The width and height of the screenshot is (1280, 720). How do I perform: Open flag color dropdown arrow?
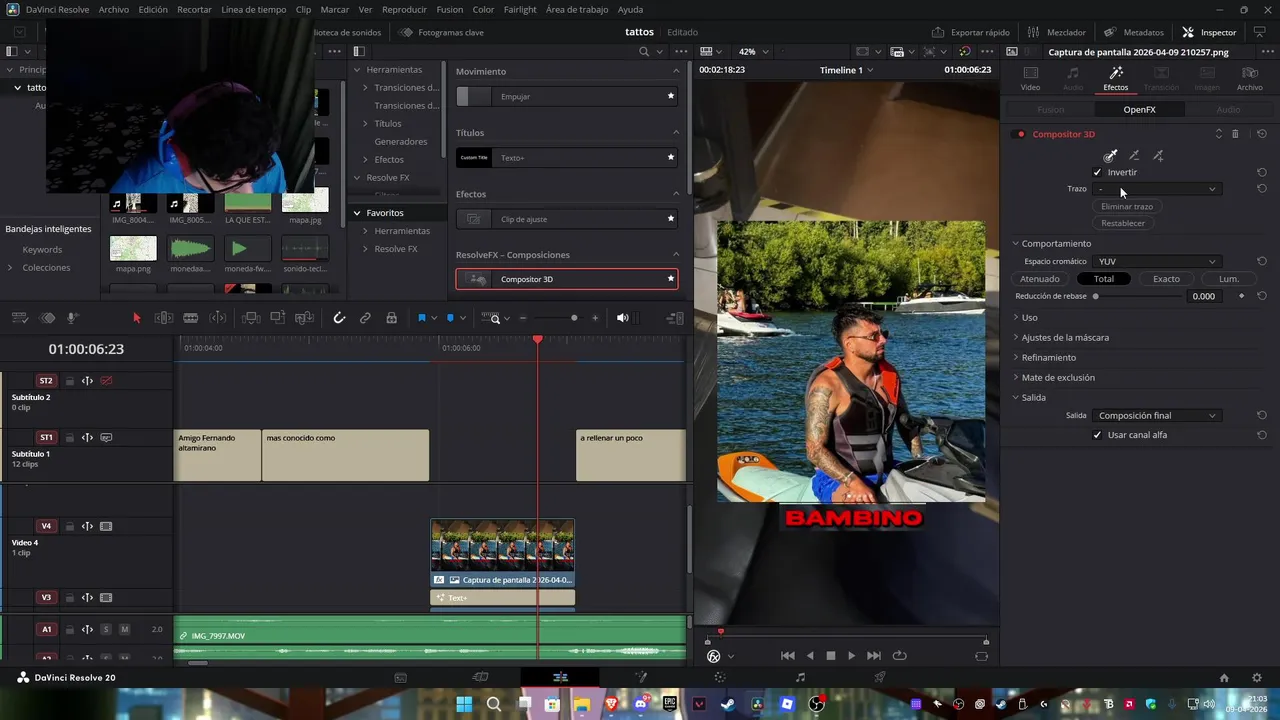pyautogui.click(x=433, y=318)
